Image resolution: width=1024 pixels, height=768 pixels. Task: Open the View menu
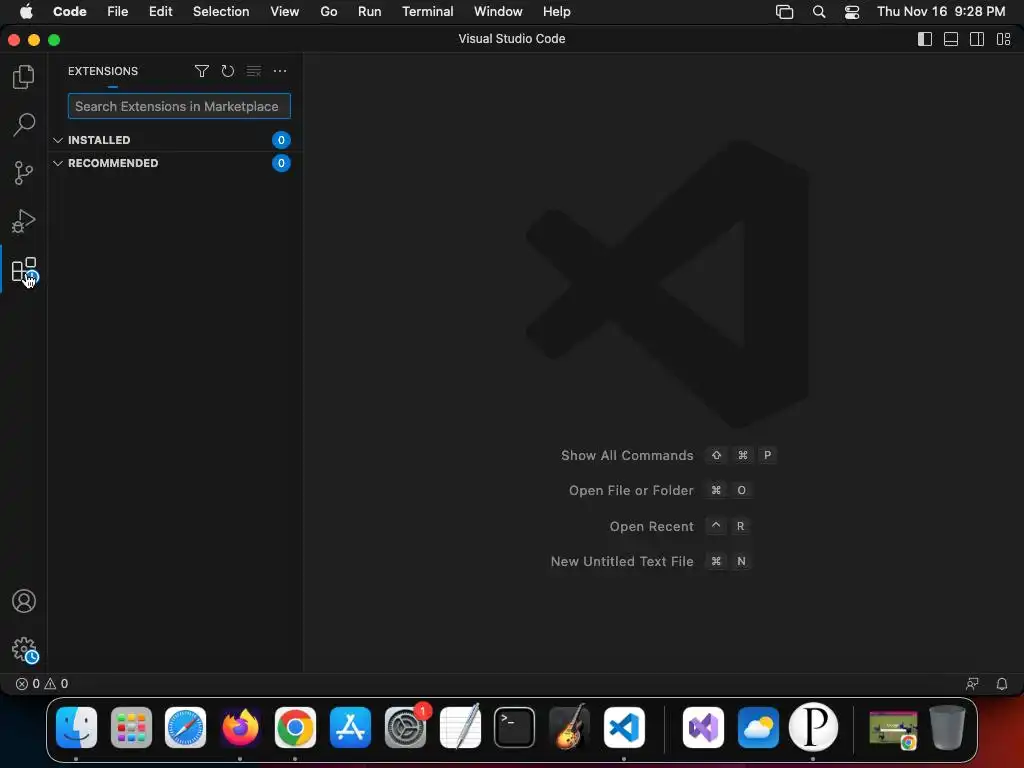(x=285, y=11)
